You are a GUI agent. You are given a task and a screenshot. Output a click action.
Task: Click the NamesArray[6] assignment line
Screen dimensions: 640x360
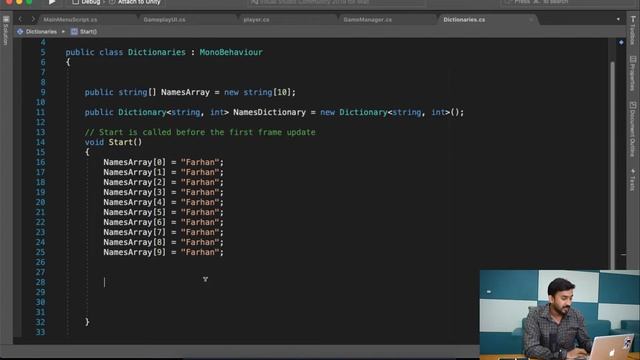tap(163, 222)
